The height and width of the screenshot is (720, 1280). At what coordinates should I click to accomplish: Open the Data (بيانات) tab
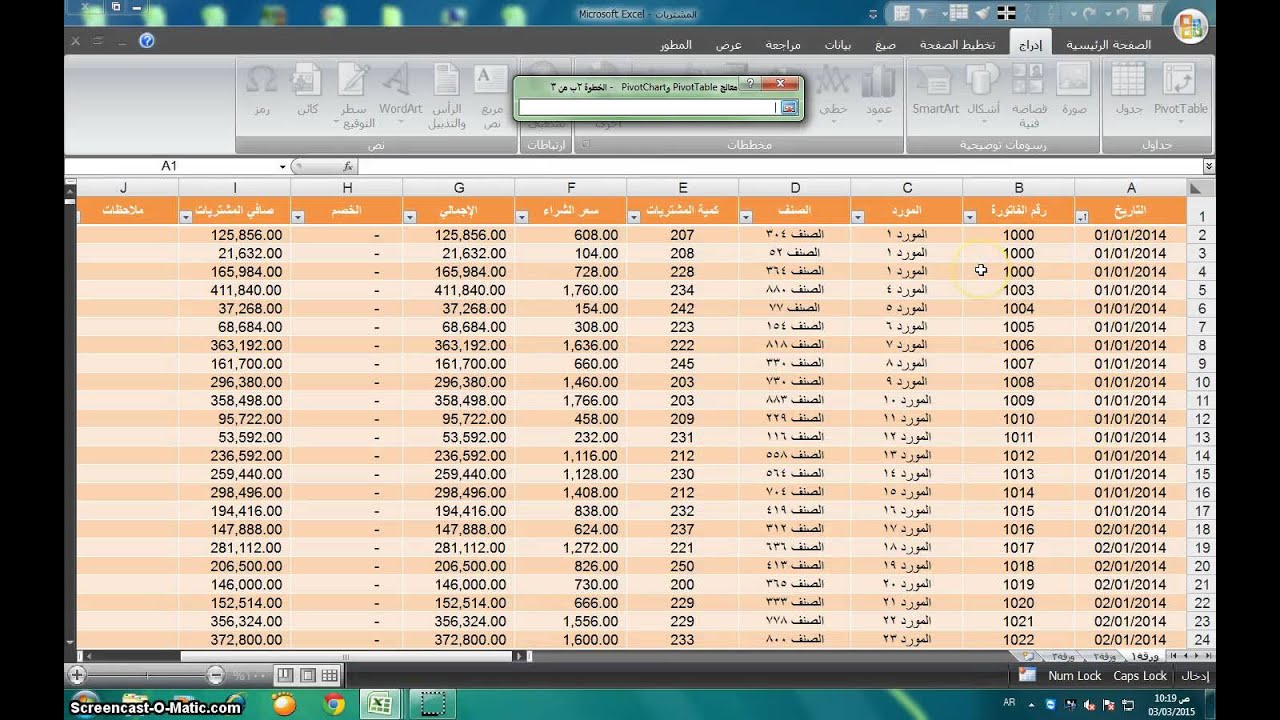[x=838, y=45]
